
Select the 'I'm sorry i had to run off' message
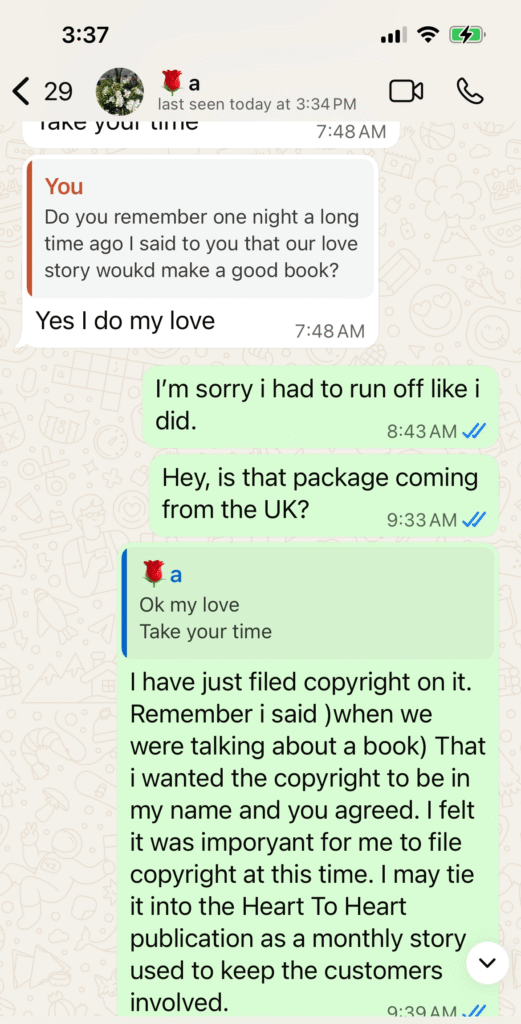click(x=320, y=407)
